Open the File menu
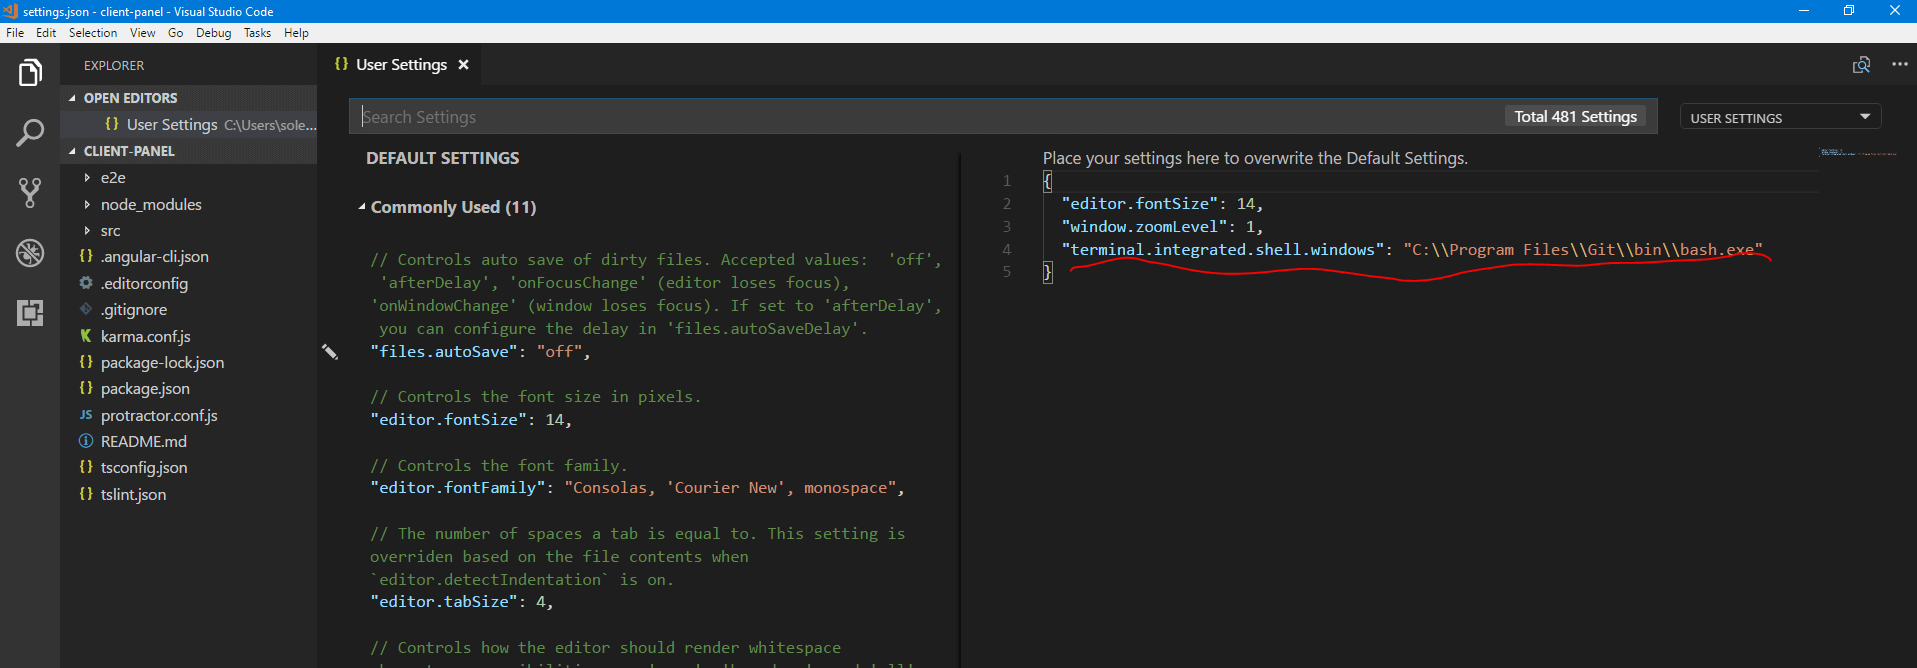The width and height of the screenshot is (1917, 668). coord(15,33)
